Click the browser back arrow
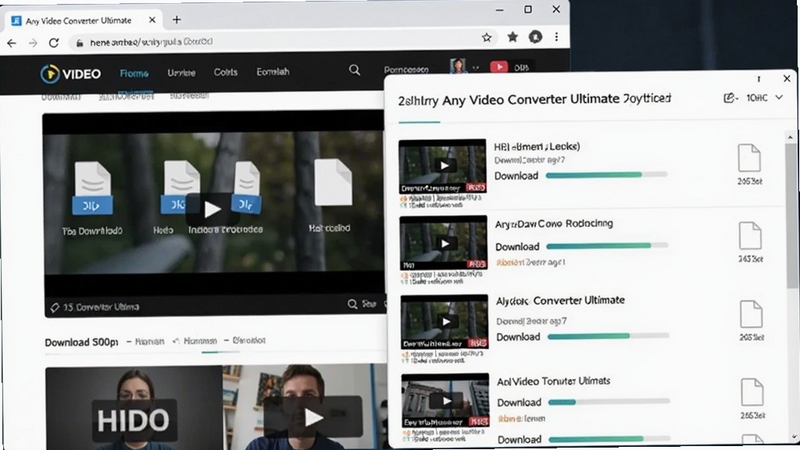The image size is (800, 450). tap(11, 43)
